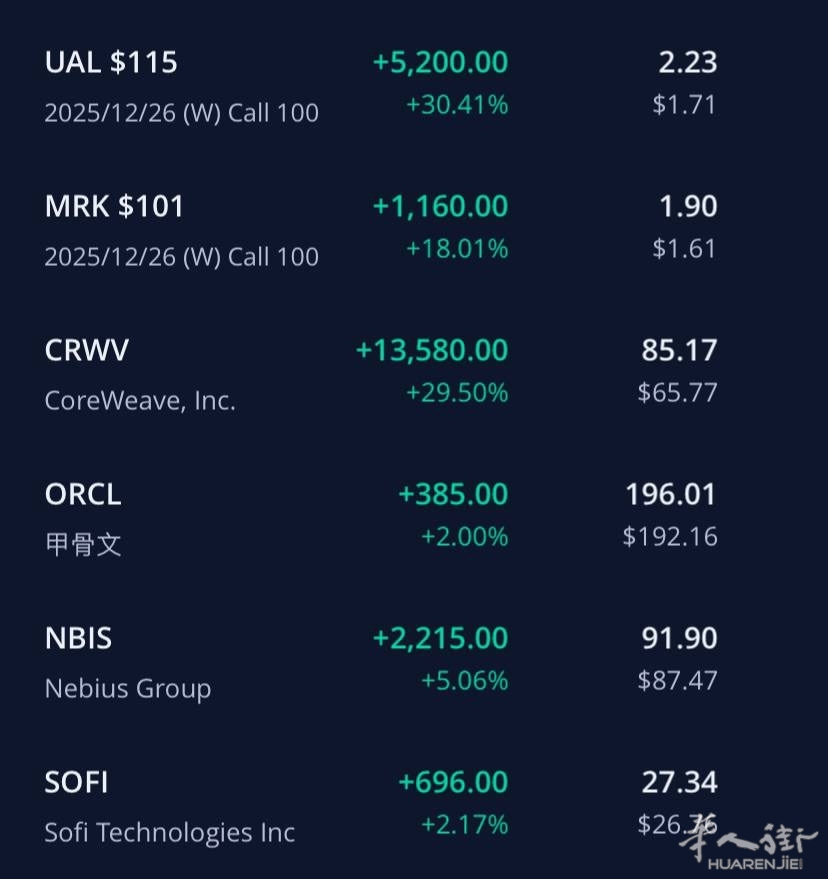Open the CRWV stock position
828x879 pixels.
coord(87,350)
